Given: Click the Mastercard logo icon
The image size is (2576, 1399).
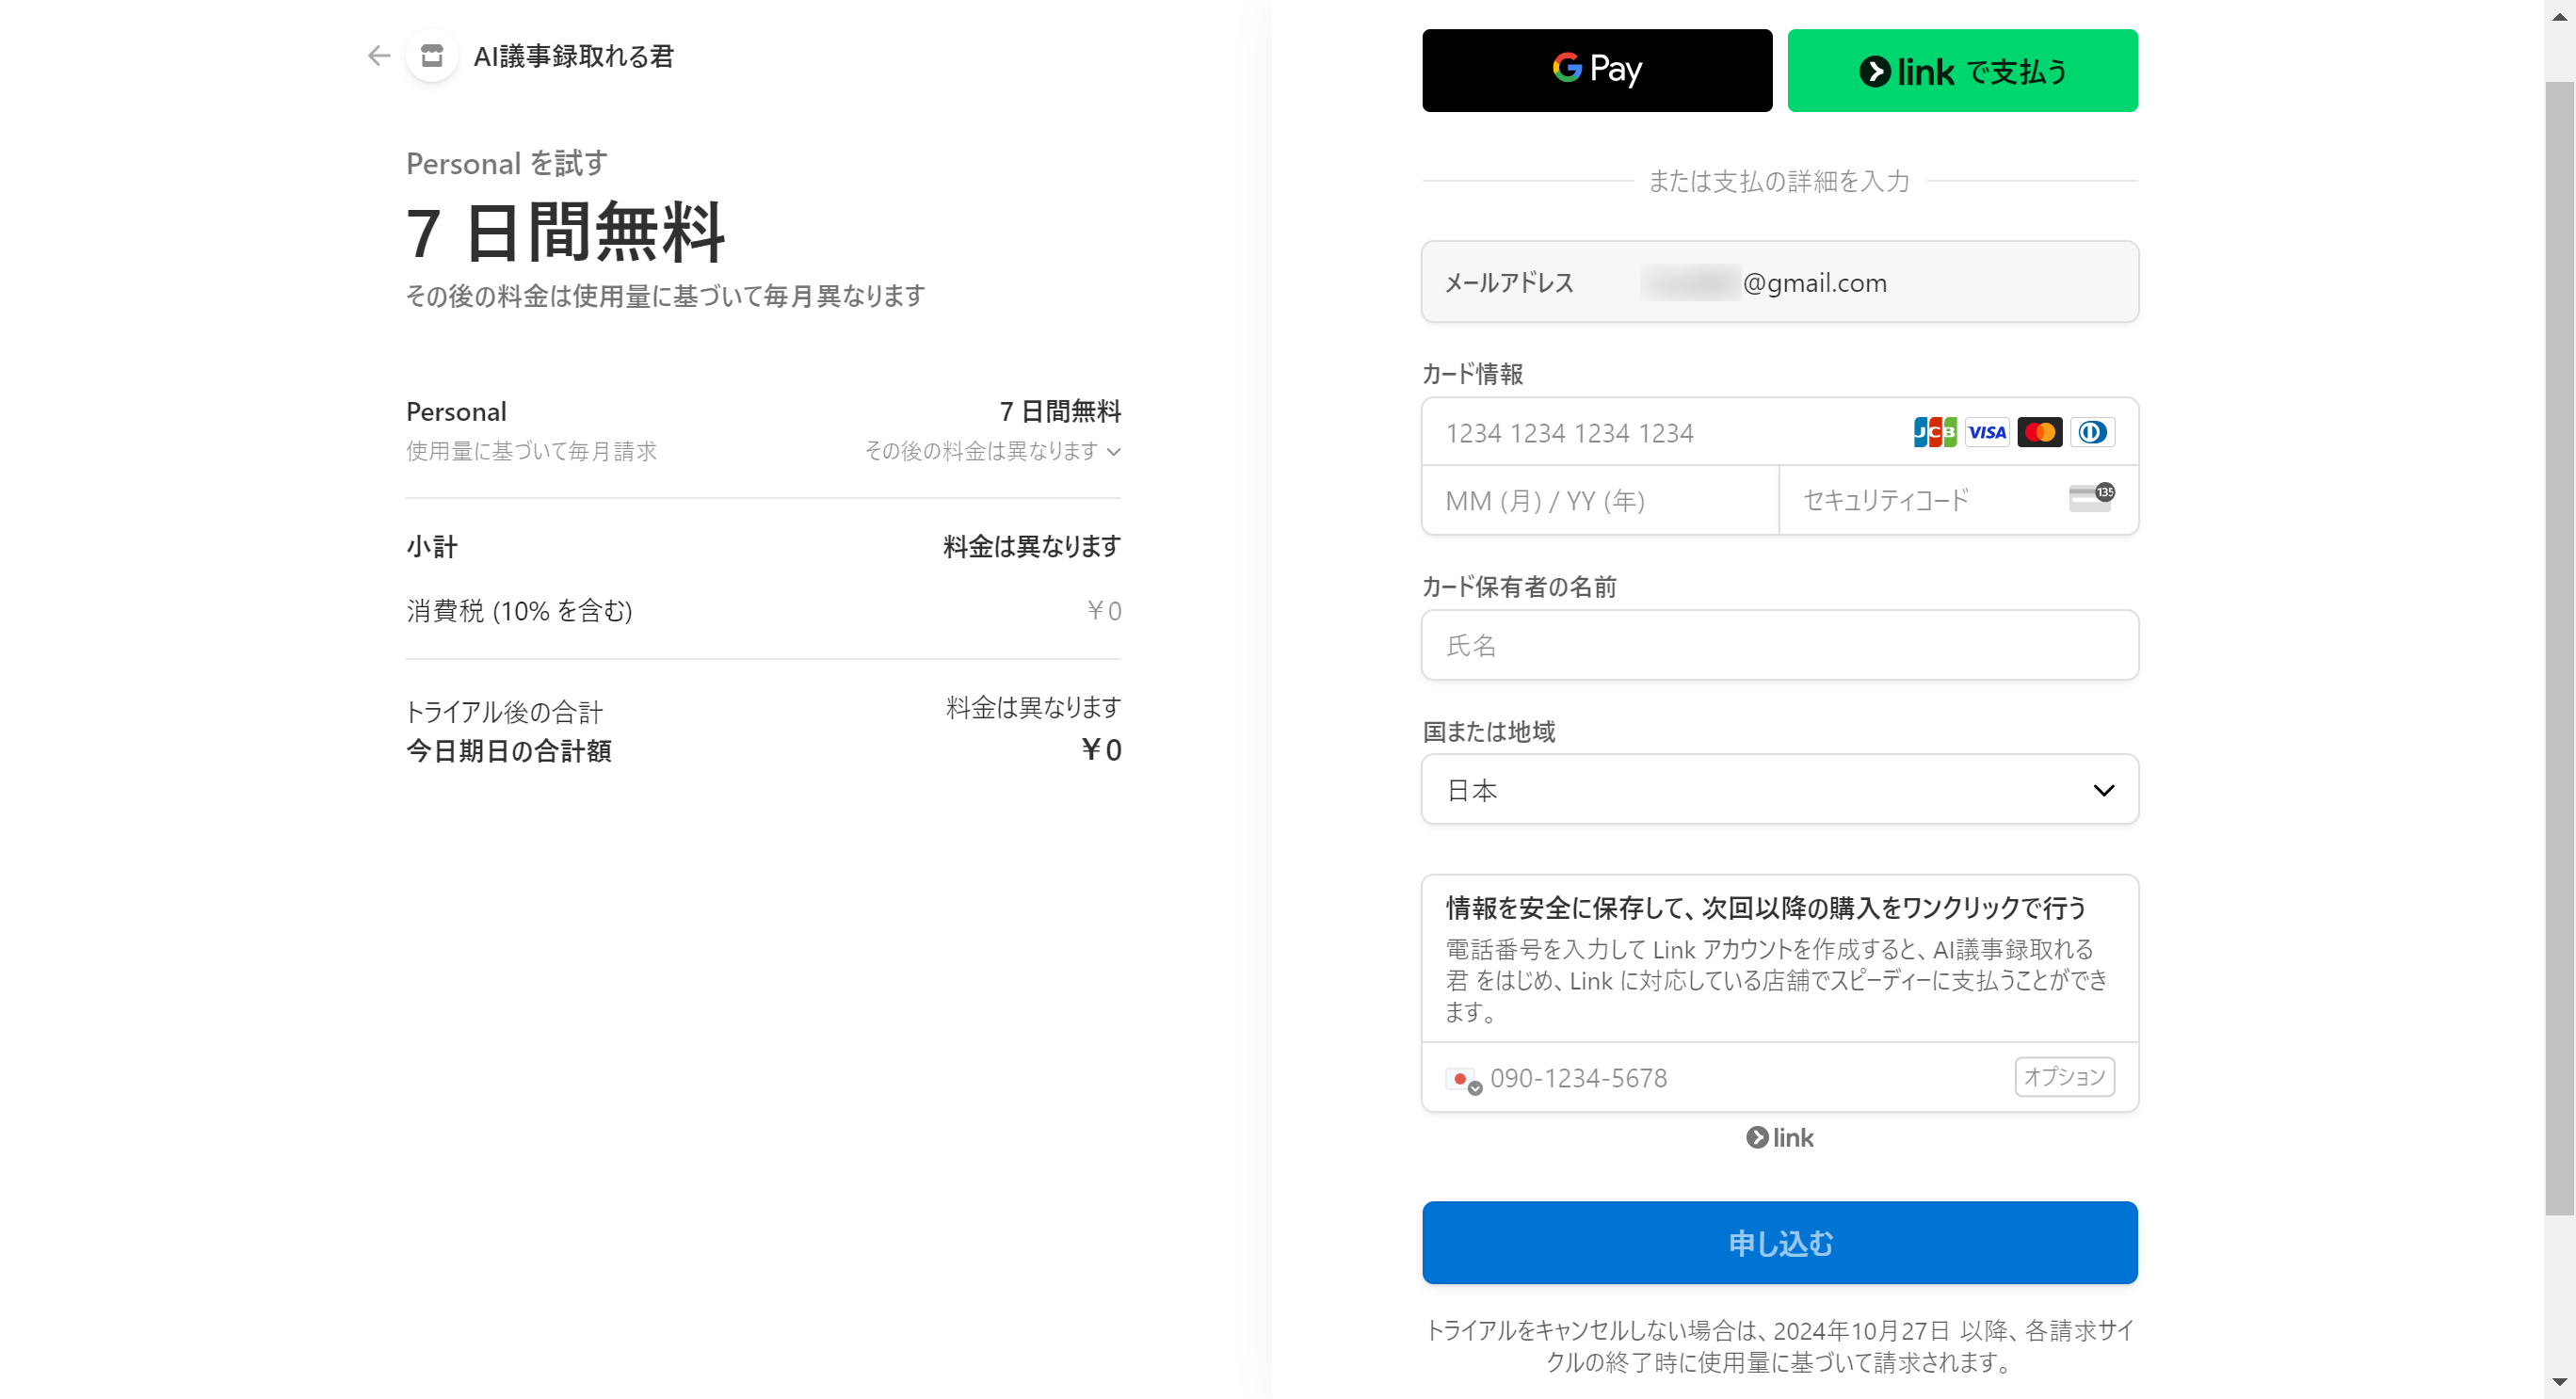Looking at the screenshot, I should tap(2039, 432).
